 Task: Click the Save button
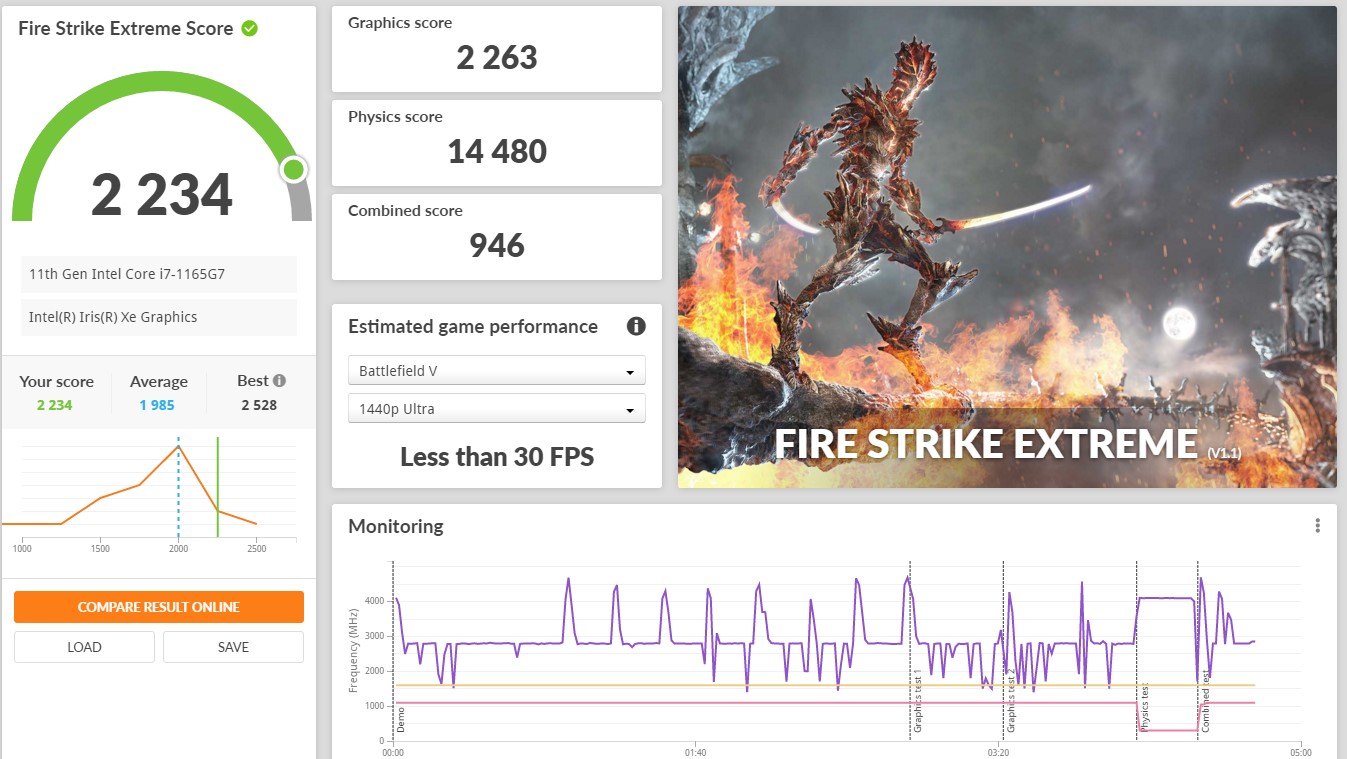point(233,647)
